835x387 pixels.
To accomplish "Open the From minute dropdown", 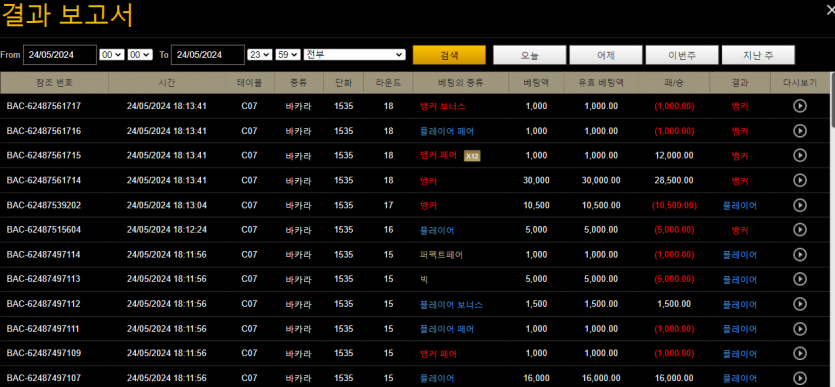I will 140,54.
